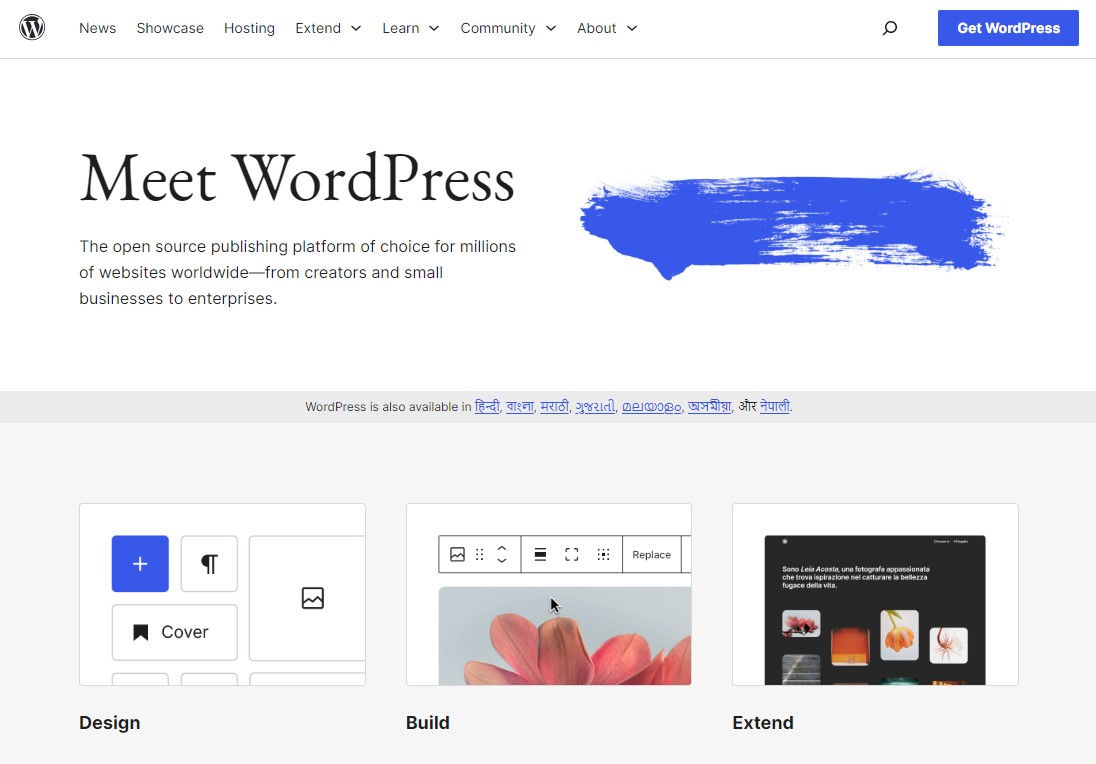Click the drag handle dots icon
Image resolution: width=1096 pixels, height=764 pixels.
(480, 554)
